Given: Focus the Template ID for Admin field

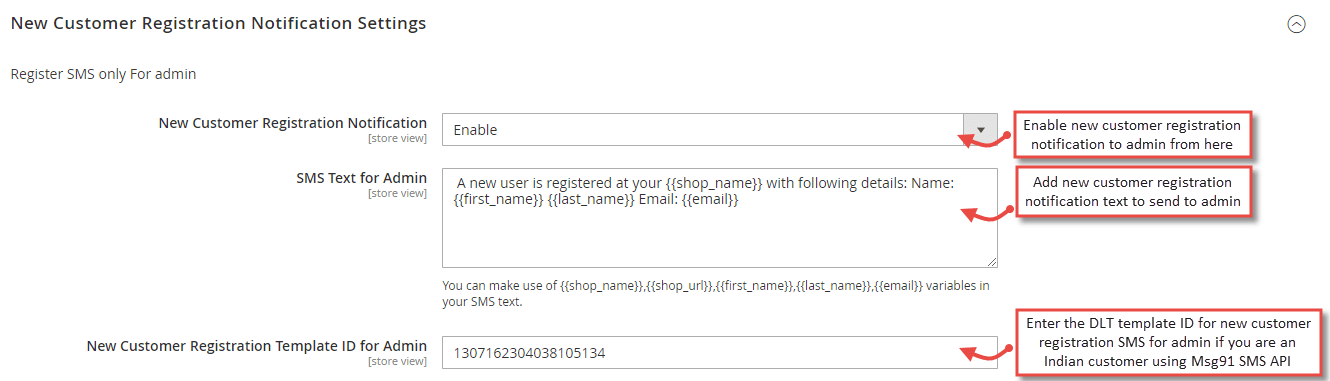Looking at the screenshot, I should pos(719,352).
